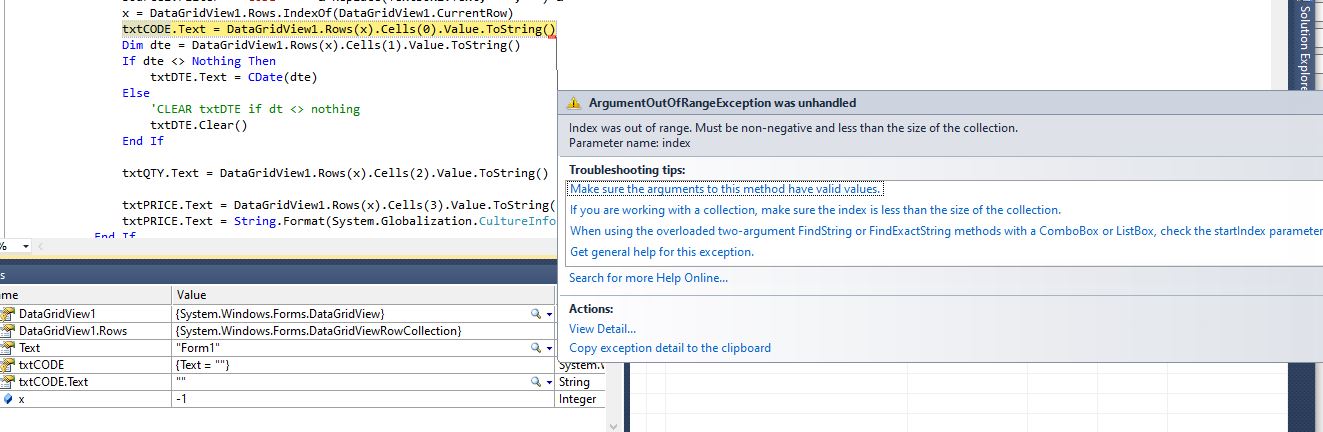Screen dimensions: 1323x432
Task: Click the green 'CLEAR txtDTE' comment line
Action: (x=255, y=109)
